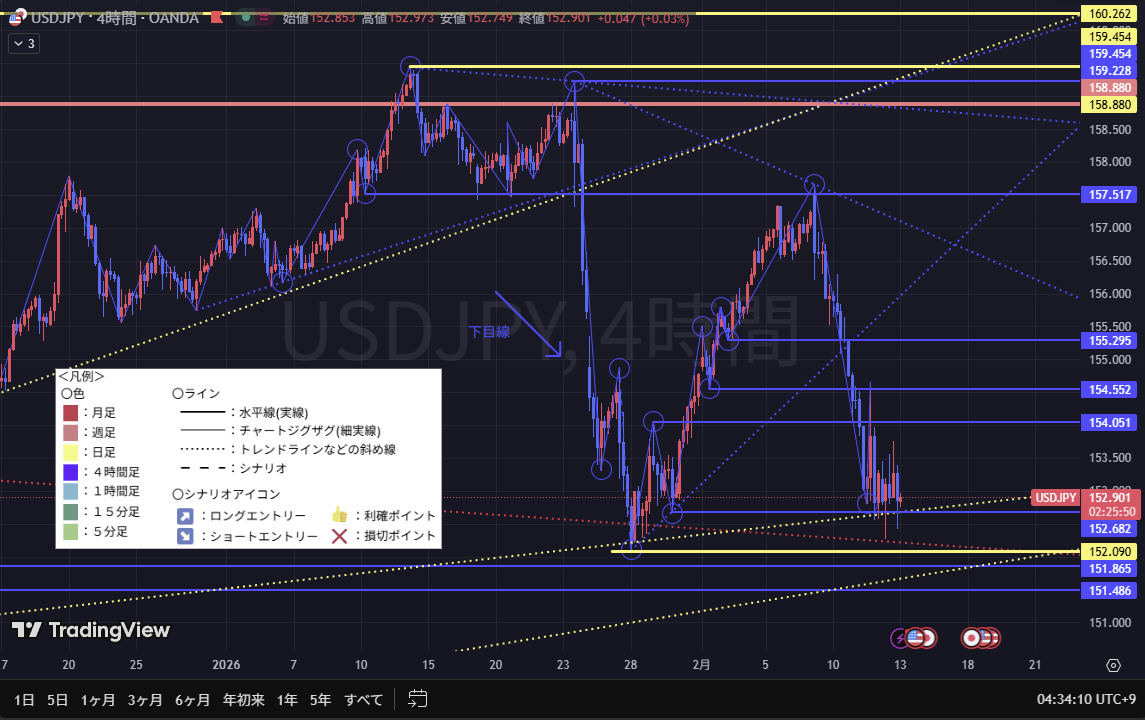Open chart settings gear on price axis

click(x=1113, y=665)
